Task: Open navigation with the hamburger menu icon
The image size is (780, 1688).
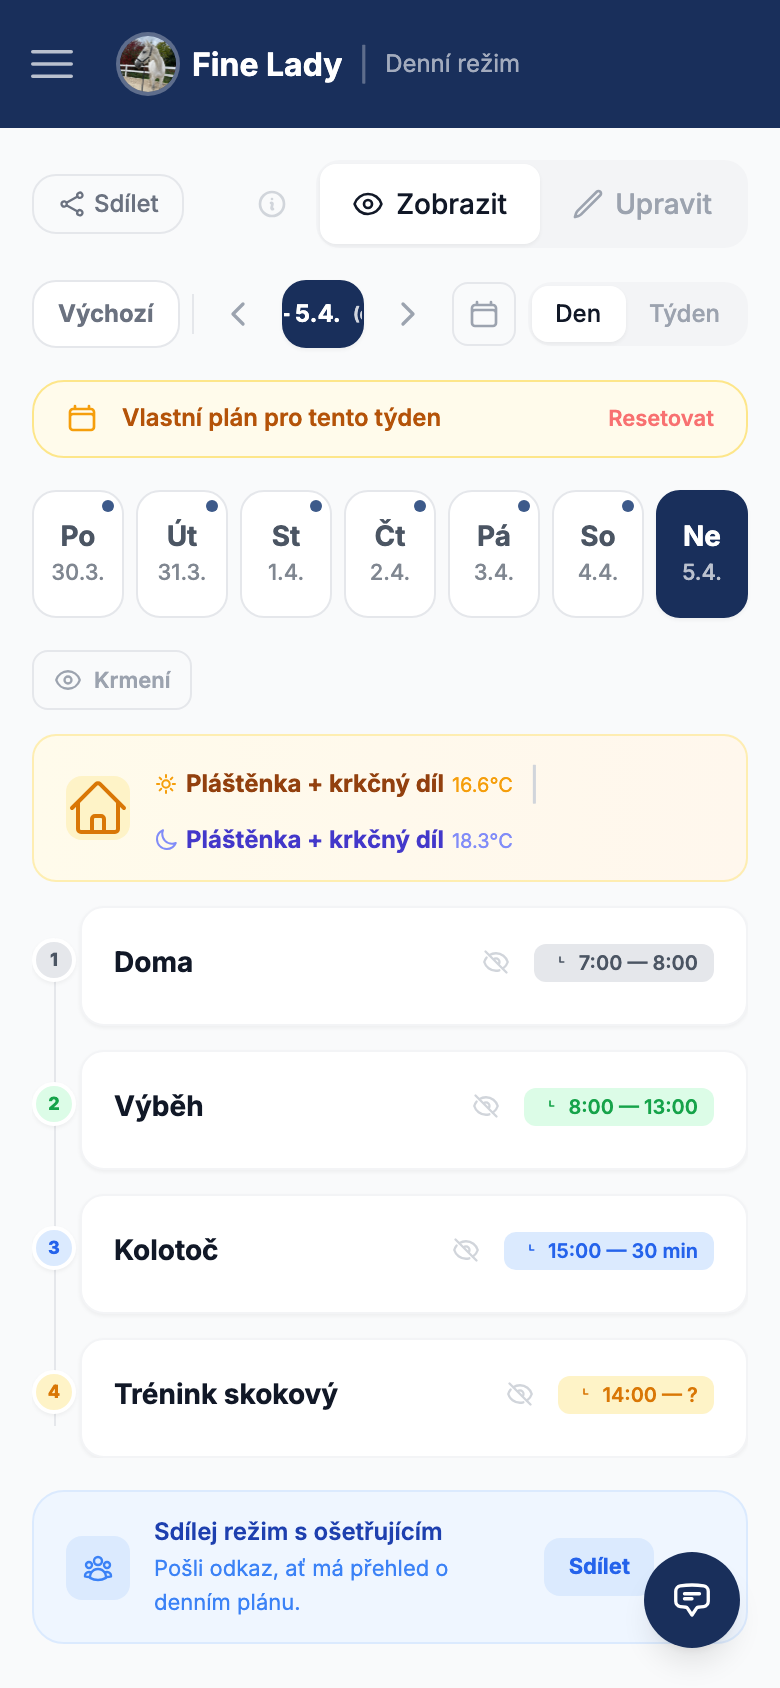Action: 51,63
